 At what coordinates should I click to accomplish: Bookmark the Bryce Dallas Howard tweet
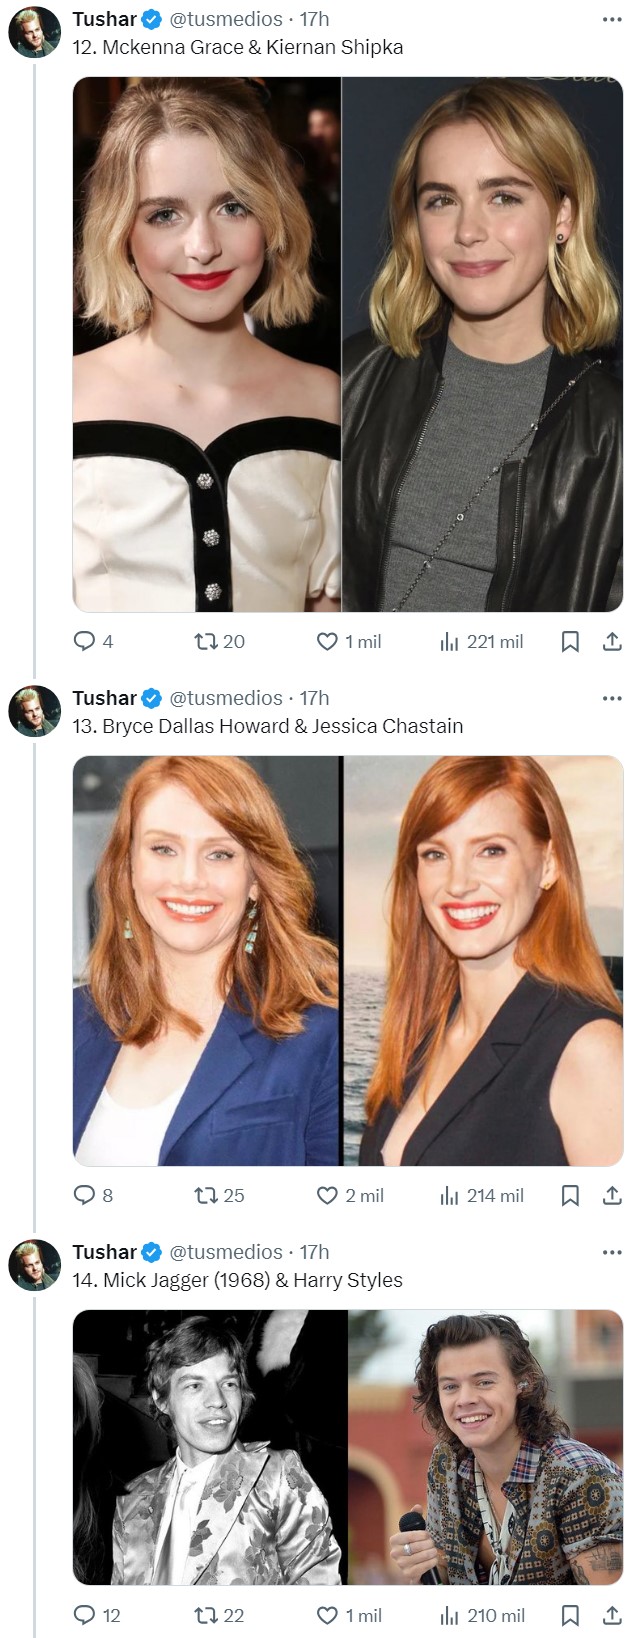coord(570,1195)
